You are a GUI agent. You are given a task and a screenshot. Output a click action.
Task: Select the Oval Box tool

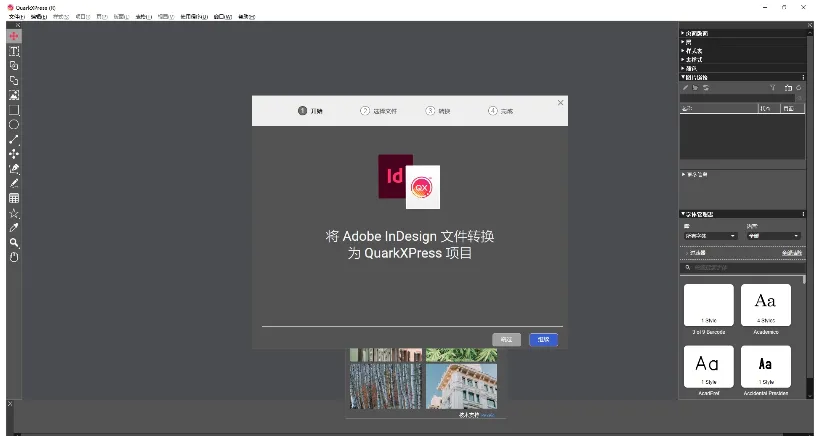point(14,125)
